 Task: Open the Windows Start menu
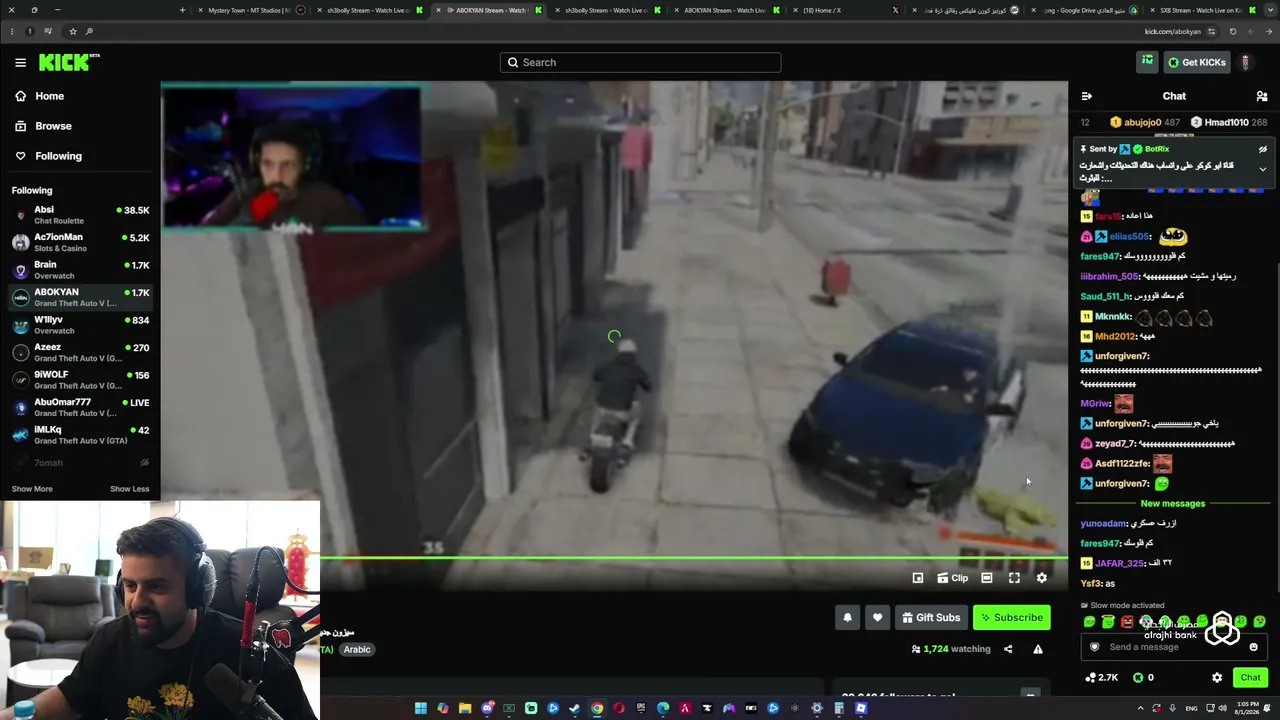(x=421, y=709)
